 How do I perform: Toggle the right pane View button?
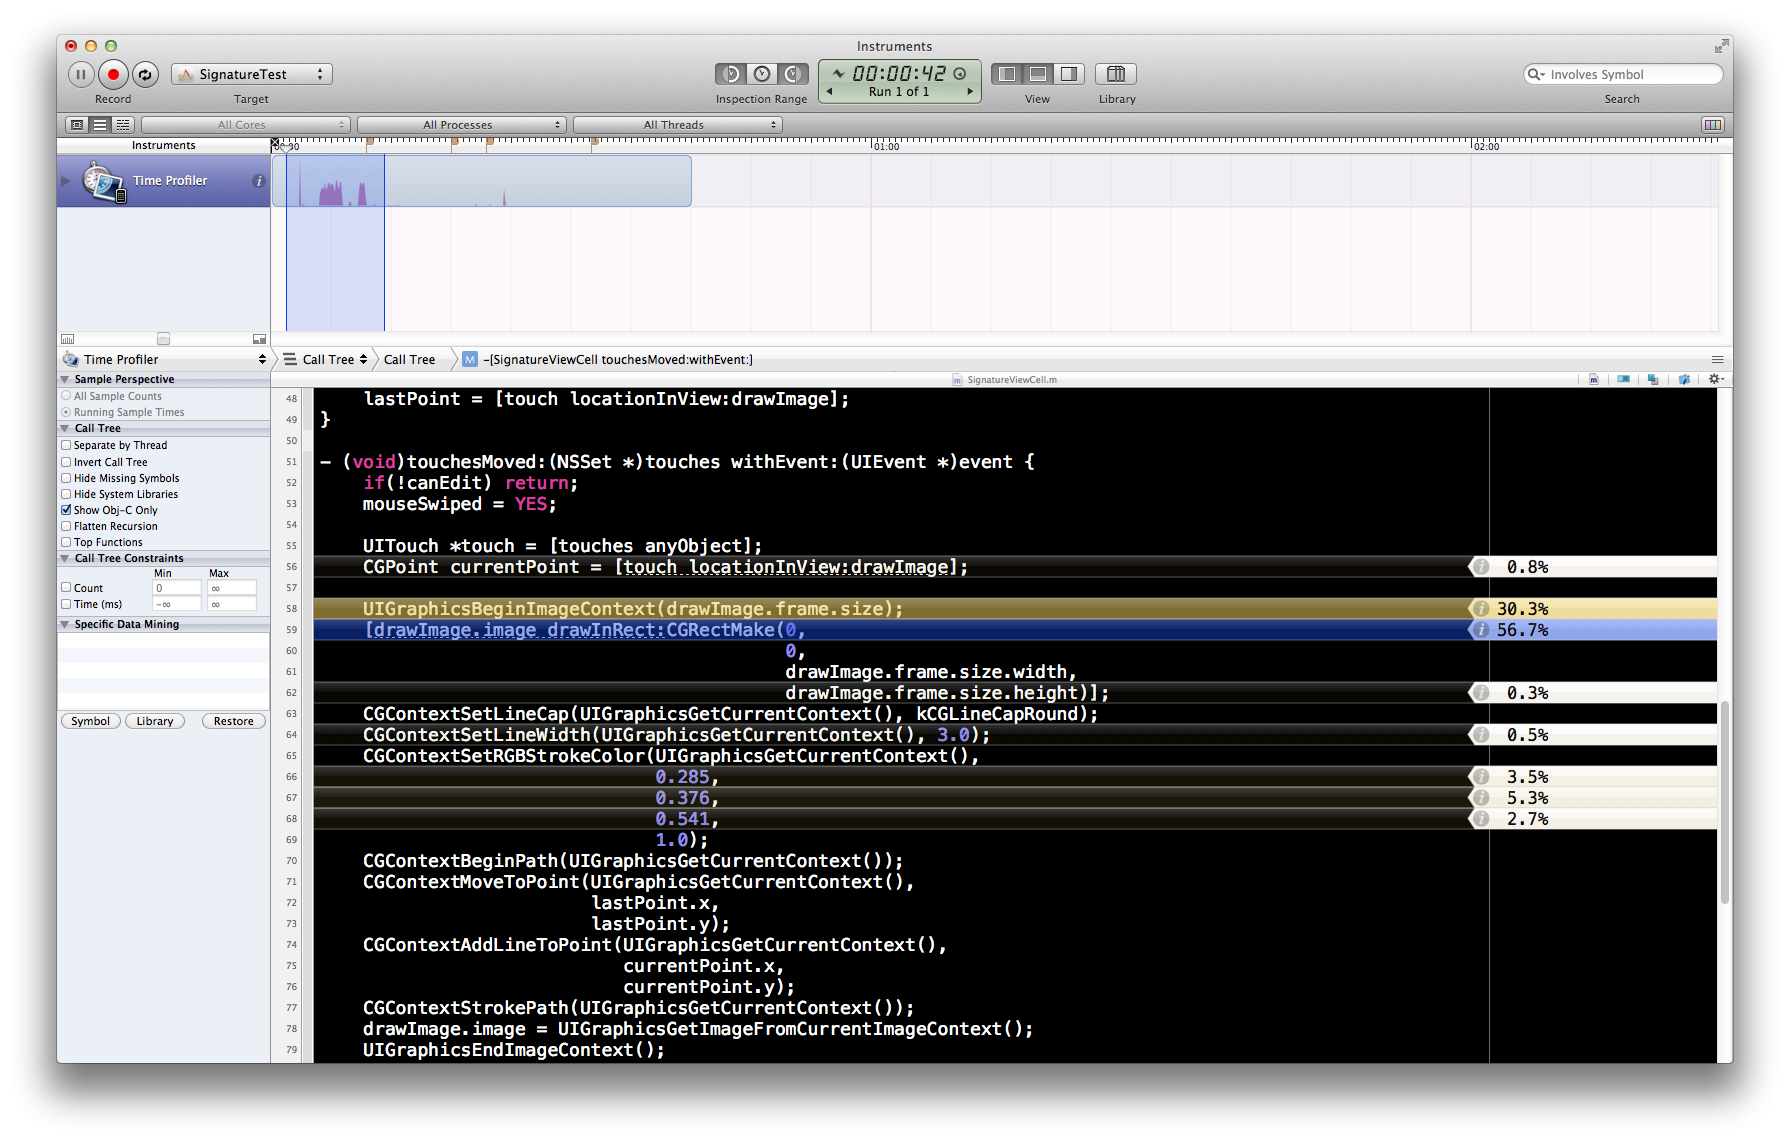click(1069, 74)
